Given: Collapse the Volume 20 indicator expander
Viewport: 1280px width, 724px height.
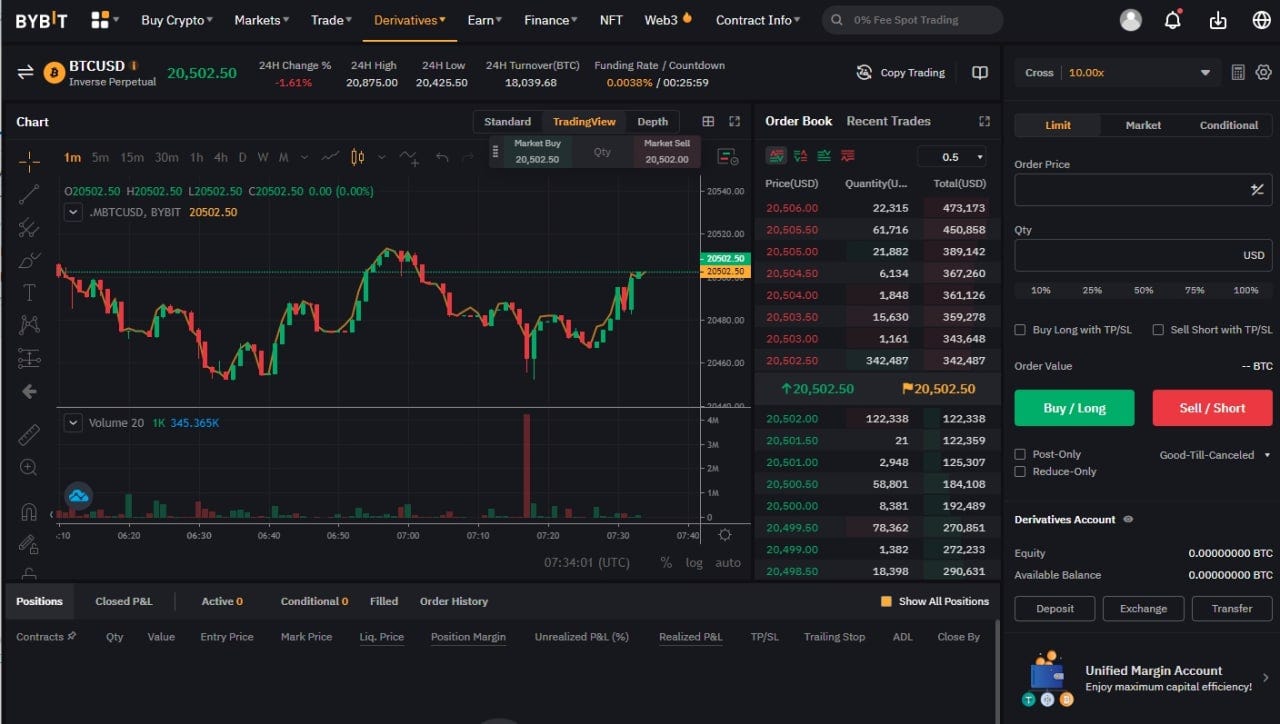Looking at the screenshot, I should [x=73, y=422].
